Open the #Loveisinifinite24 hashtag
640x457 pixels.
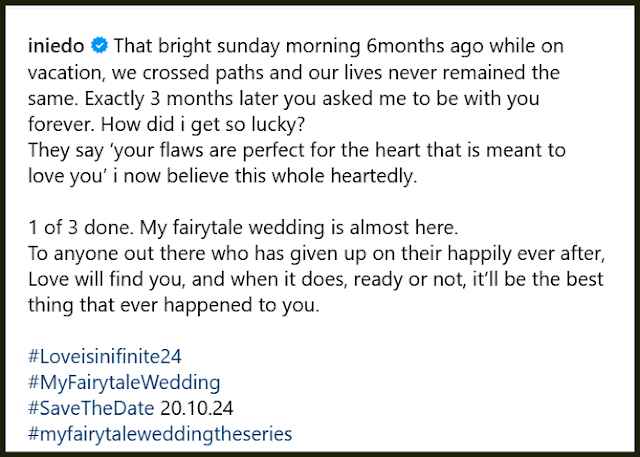[x=105, y=356]
